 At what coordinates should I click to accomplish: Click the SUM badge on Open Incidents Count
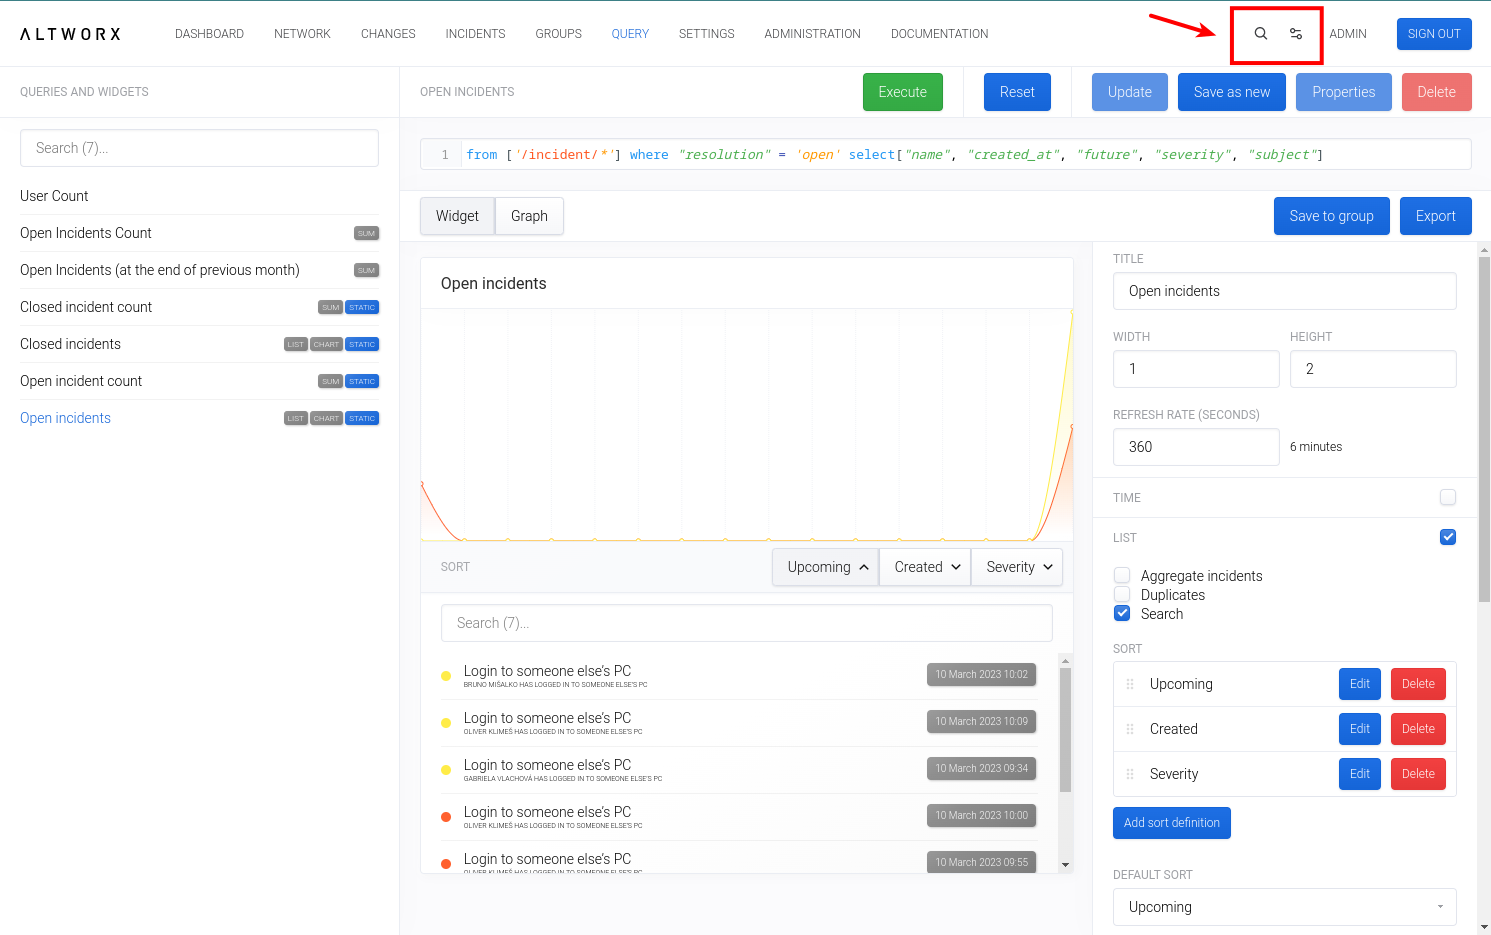[366, 234]
